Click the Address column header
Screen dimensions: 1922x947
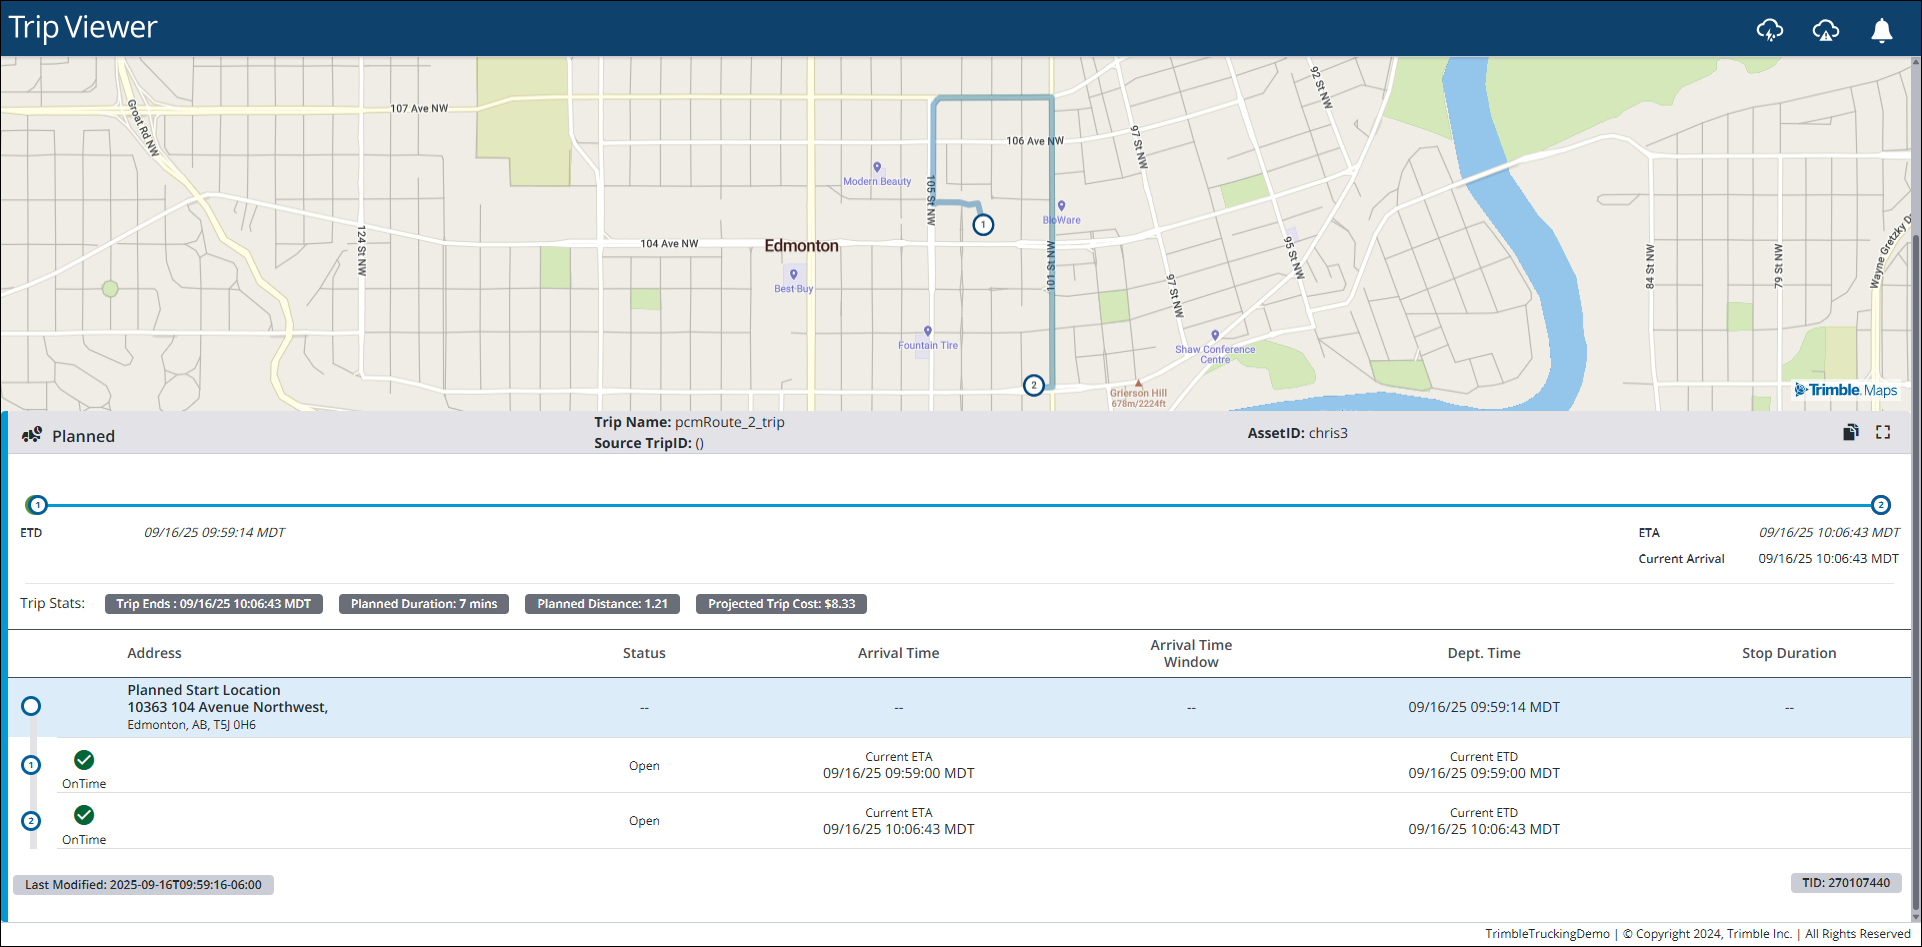coord(154,653)
